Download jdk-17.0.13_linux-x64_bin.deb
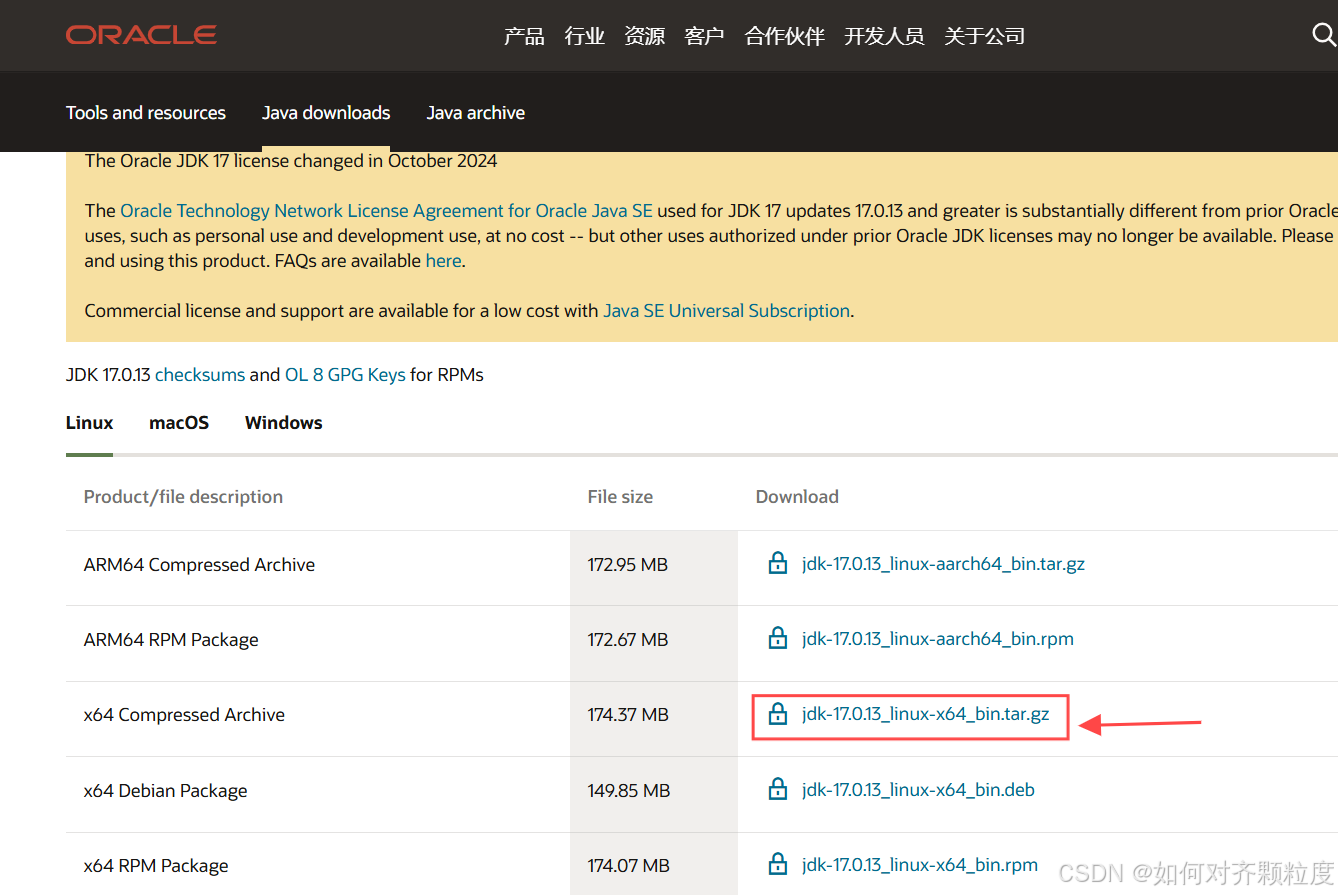The image size is (1338, 895). pyautogui.click(x=918, y=790)
